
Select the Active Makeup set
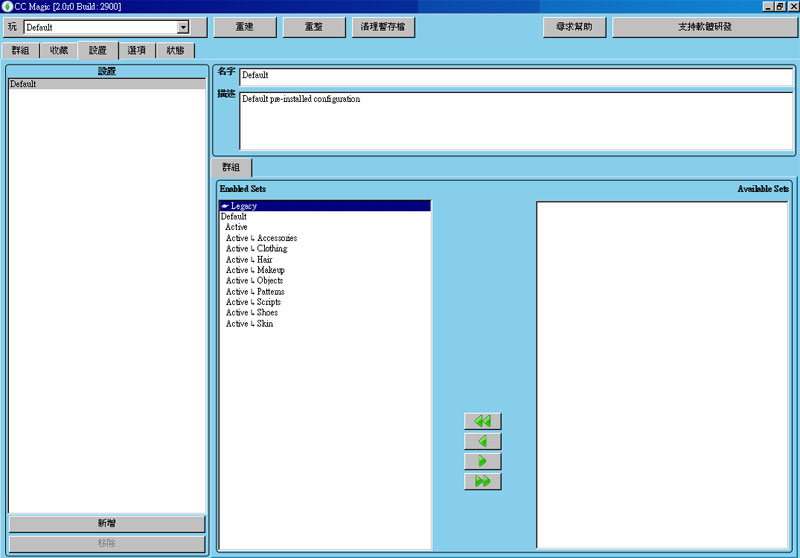(x=325, y=270)
